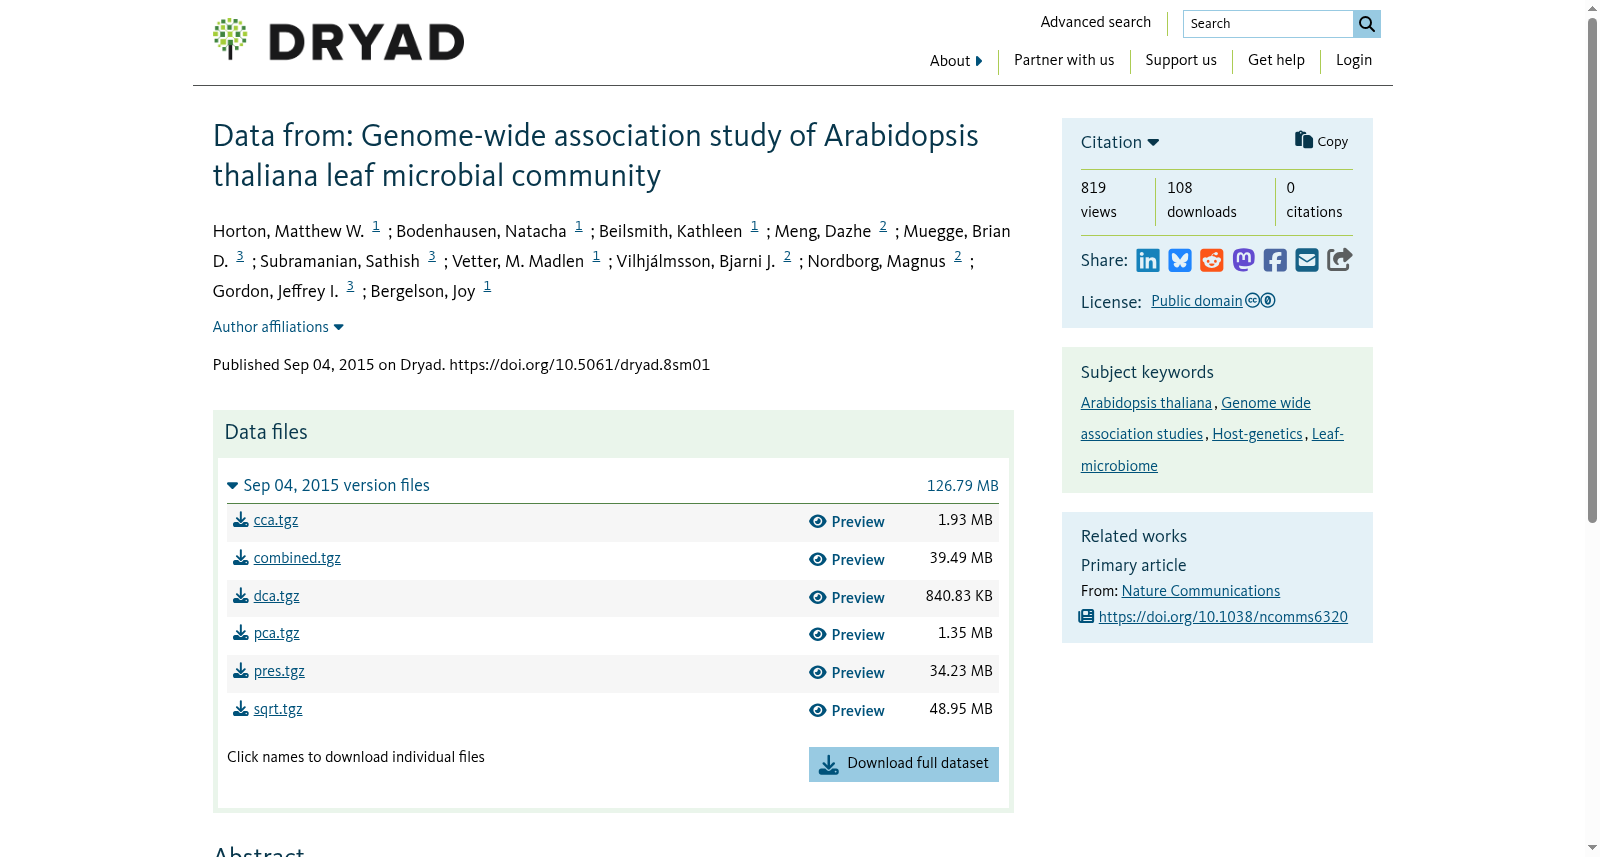Preview the pres.tgz file
The image size is (1600, 857).
point(847,673)
